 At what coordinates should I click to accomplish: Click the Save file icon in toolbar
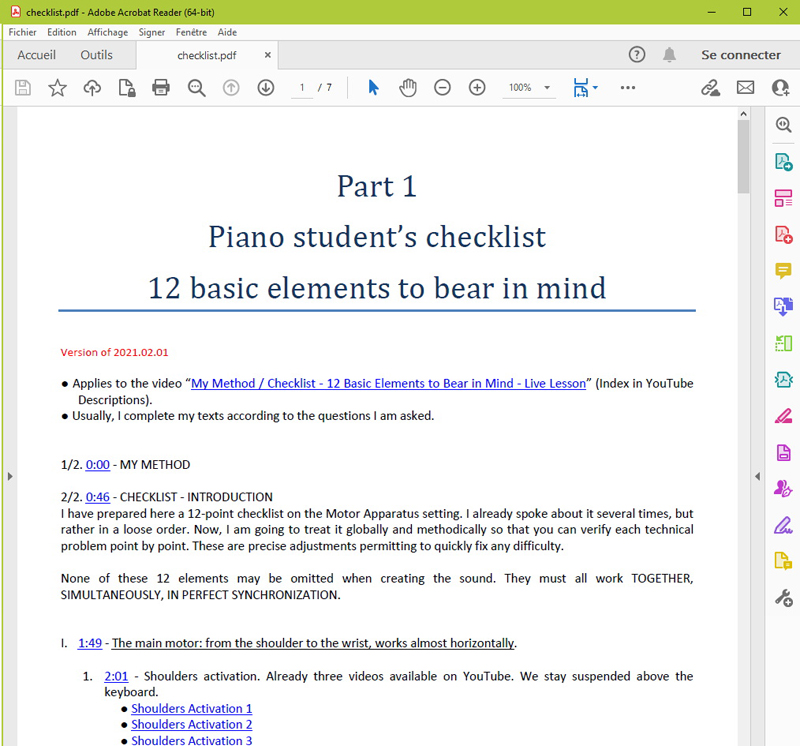click(23, 88)
